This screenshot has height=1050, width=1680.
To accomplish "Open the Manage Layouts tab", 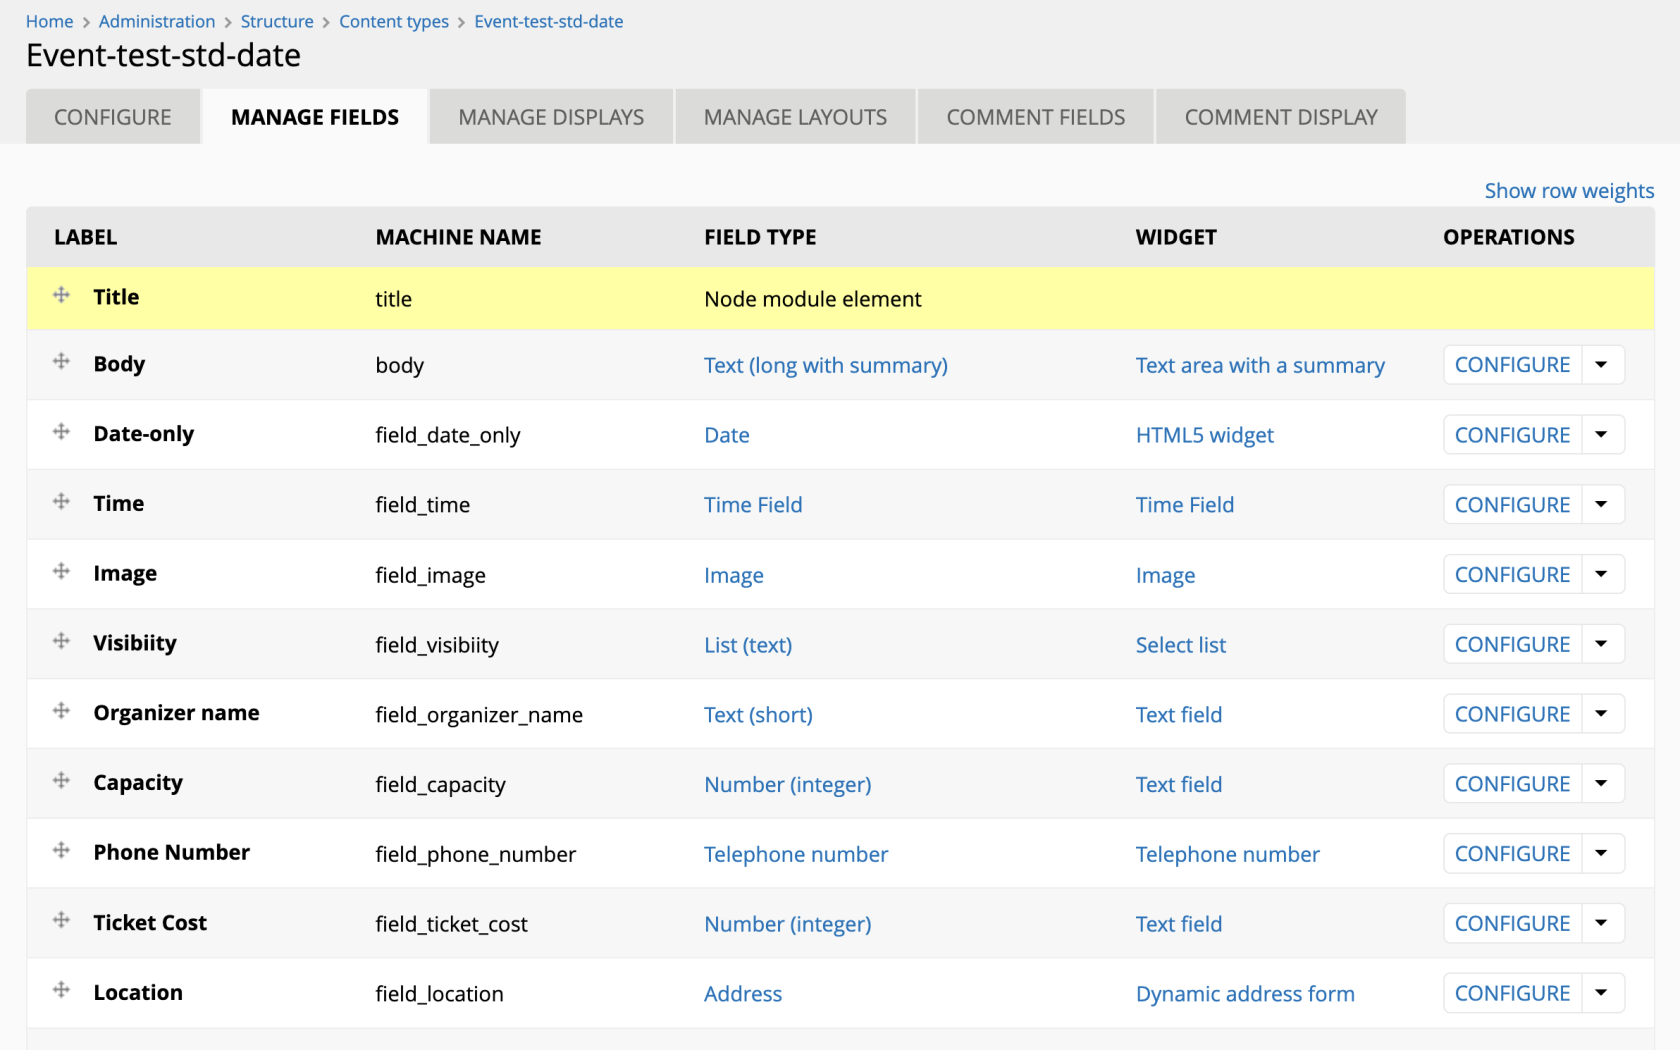I will pyautogui.click(x=795, y=117).
